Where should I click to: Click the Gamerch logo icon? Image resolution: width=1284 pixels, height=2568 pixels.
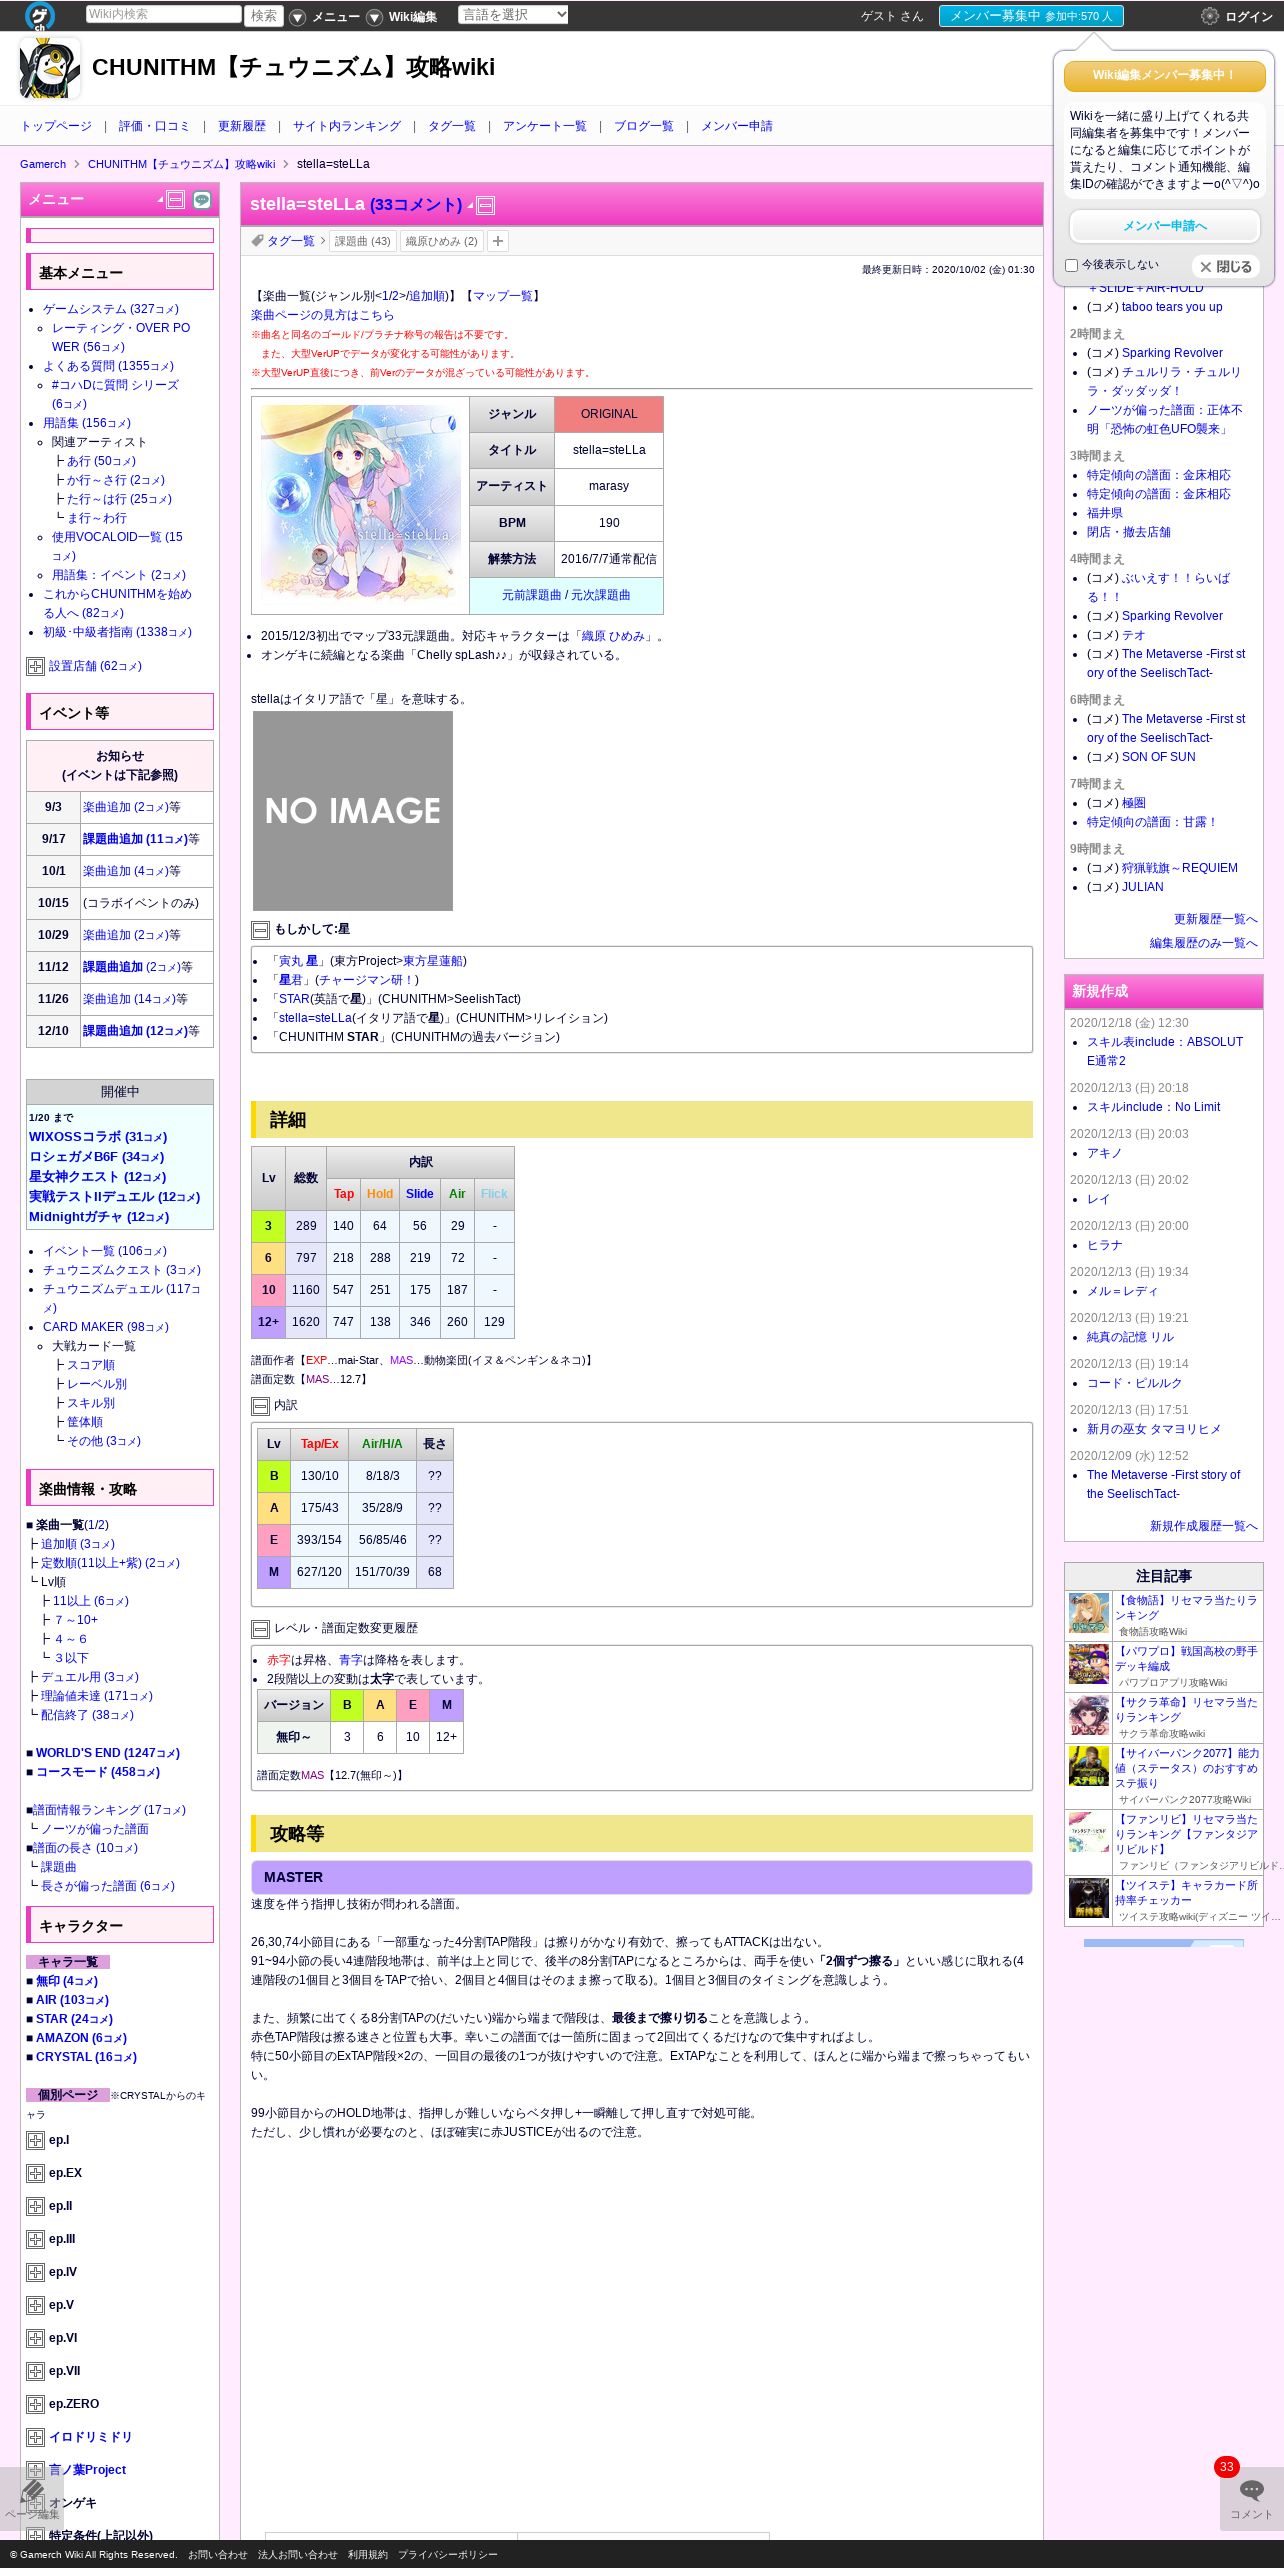pos(40,15)
